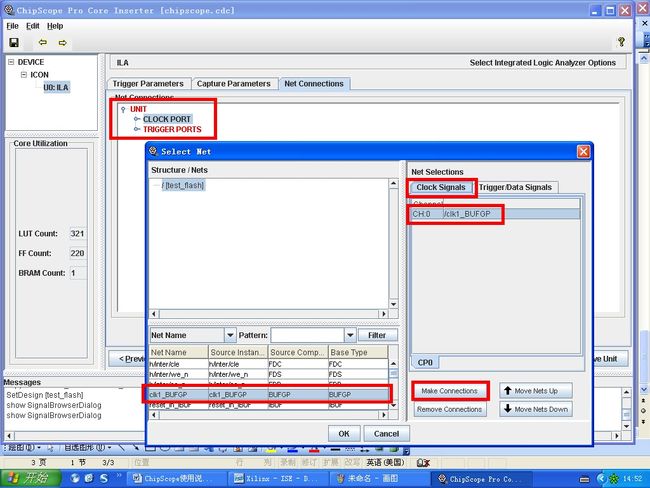Click the Source Instan... column header
650x488 pixels.
238,352
